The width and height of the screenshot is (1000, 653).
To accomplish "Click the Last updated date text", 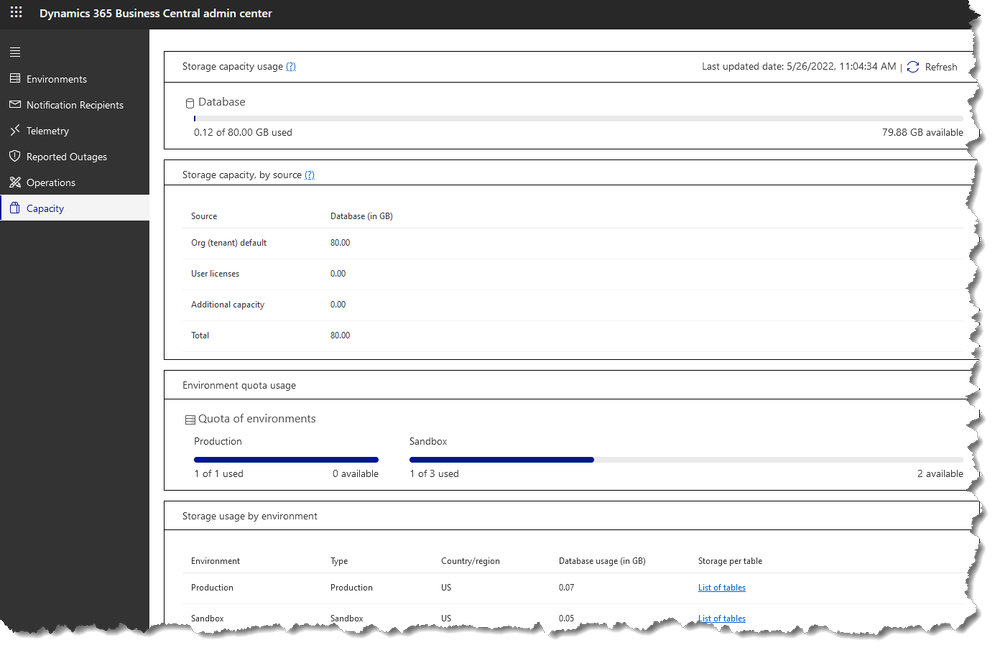I will click(x=798, y=66).
